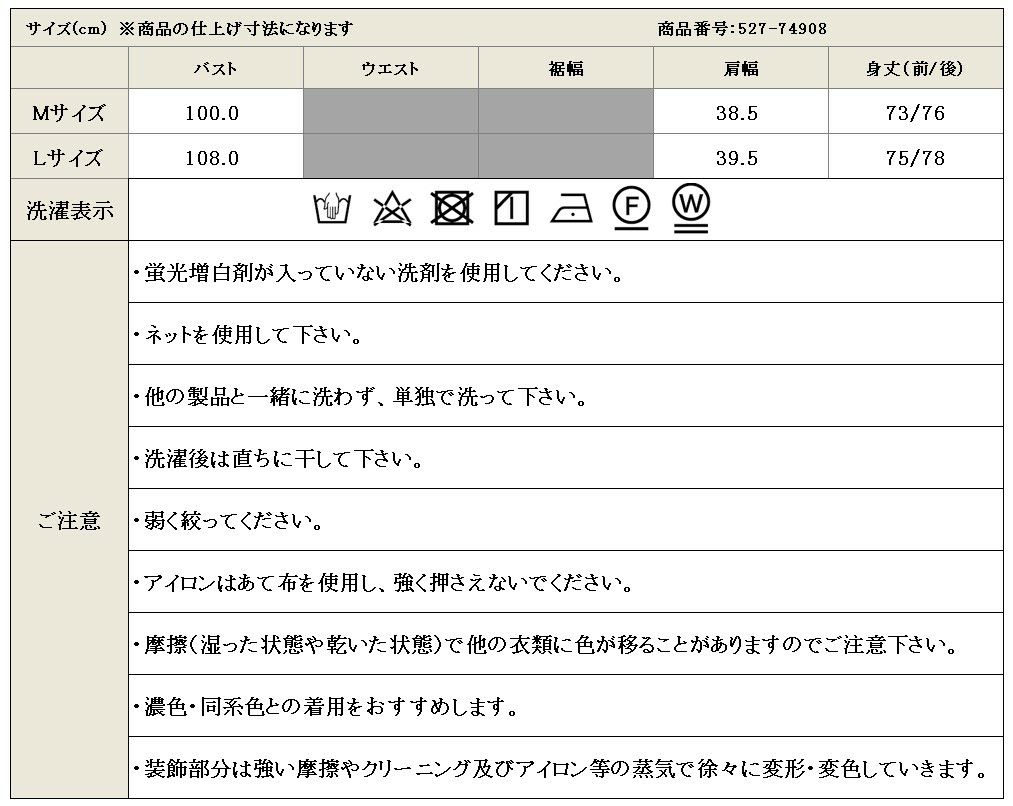Click the Lサイズ bust value 108.0
Image resolution: width=1013 pixels, height=806 pixels.
pos(213,158)
